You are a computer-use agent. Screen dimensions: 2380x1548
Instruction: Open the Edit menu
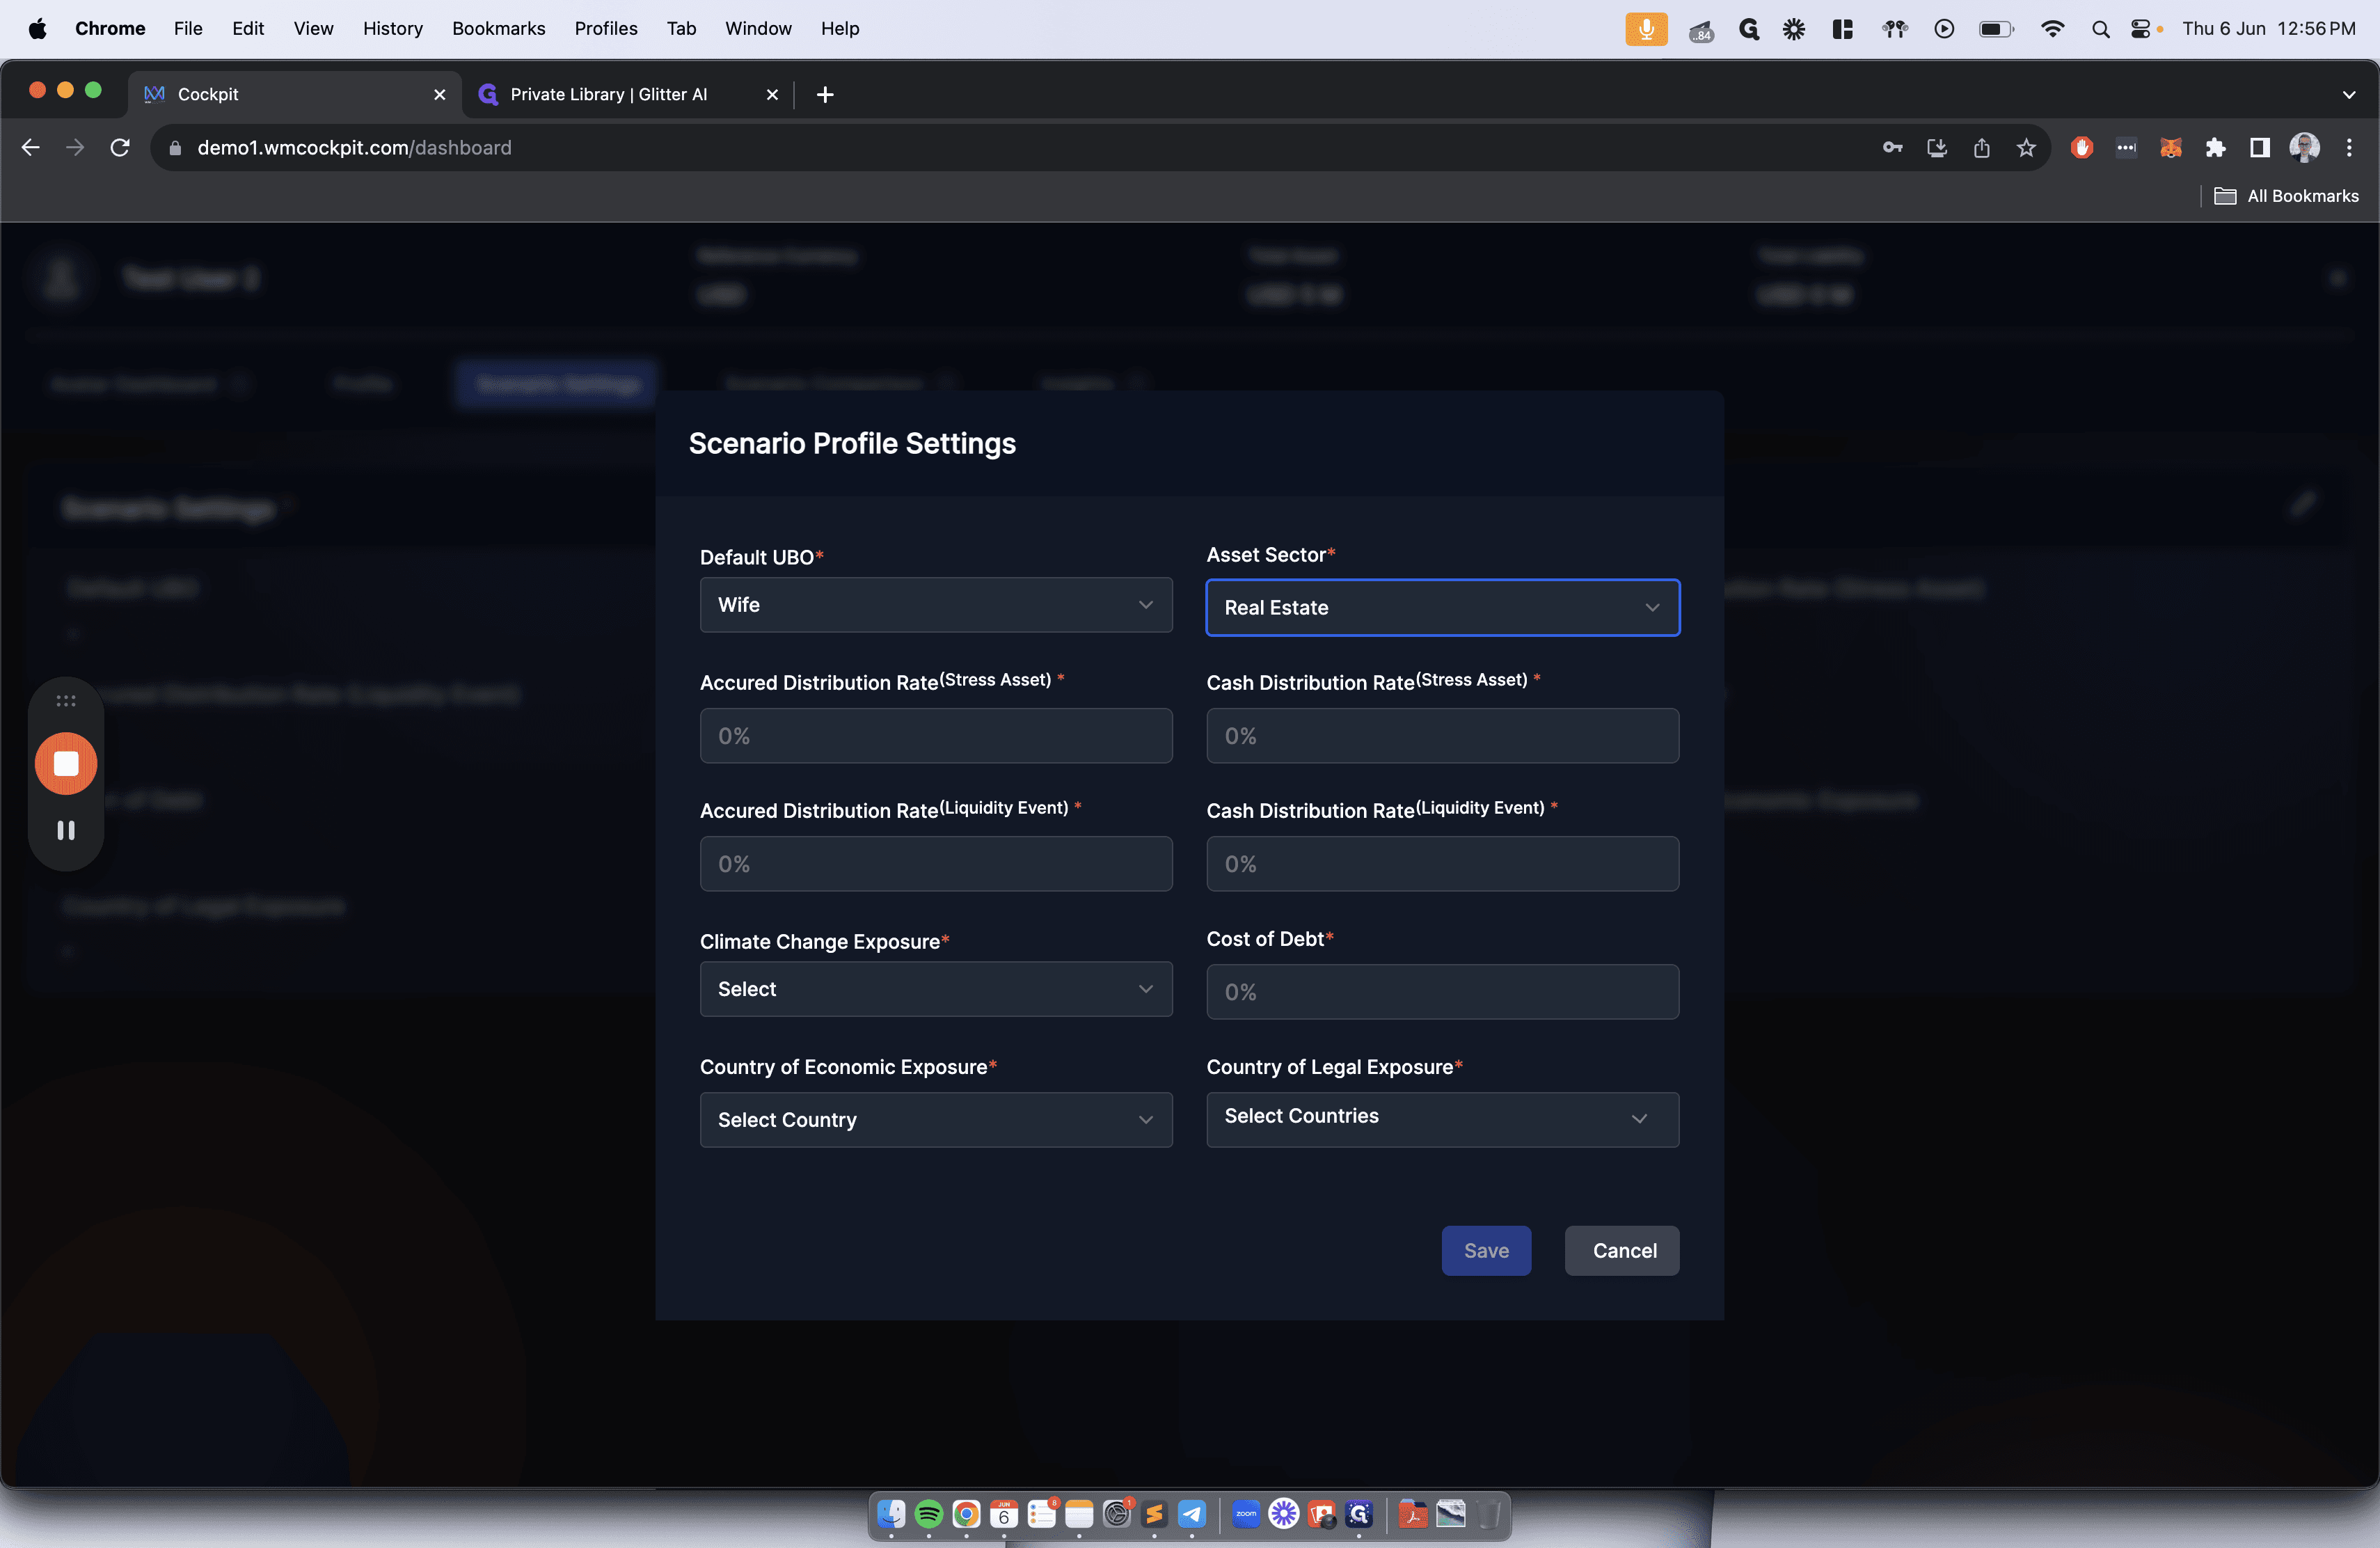[248, 28]
